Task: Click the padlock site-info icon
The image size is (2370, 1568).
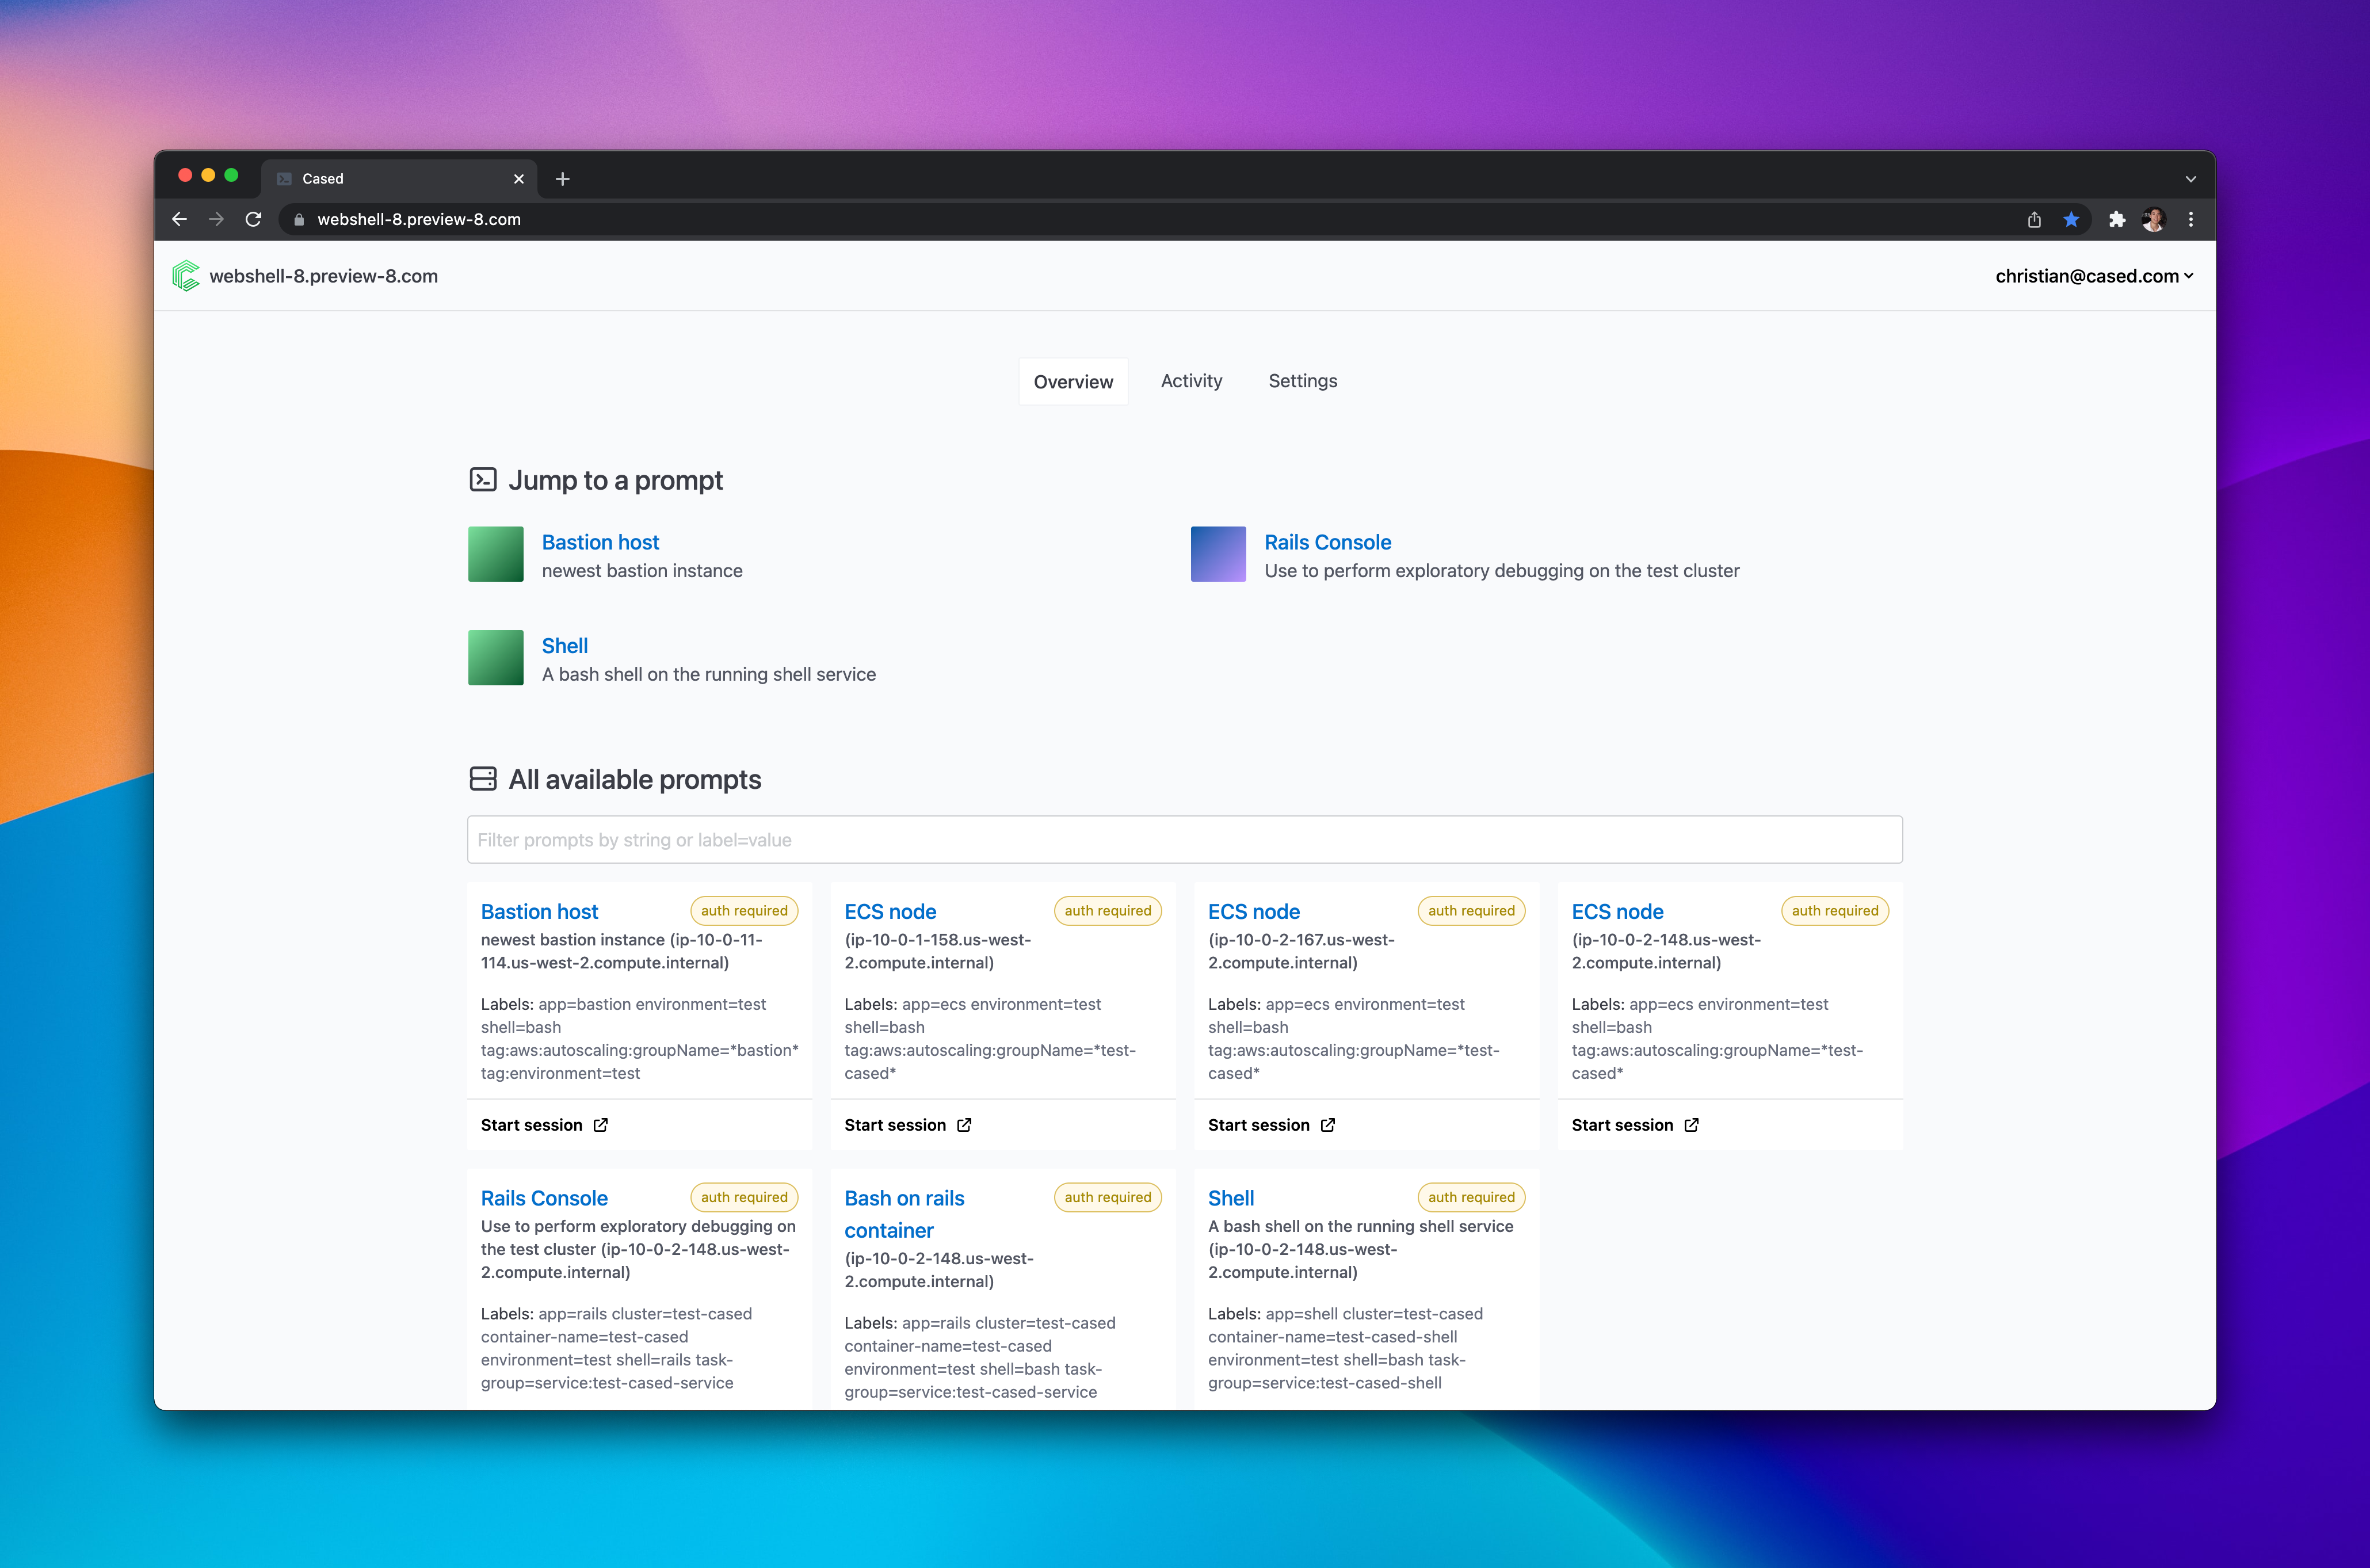Action: coord(298,220)
